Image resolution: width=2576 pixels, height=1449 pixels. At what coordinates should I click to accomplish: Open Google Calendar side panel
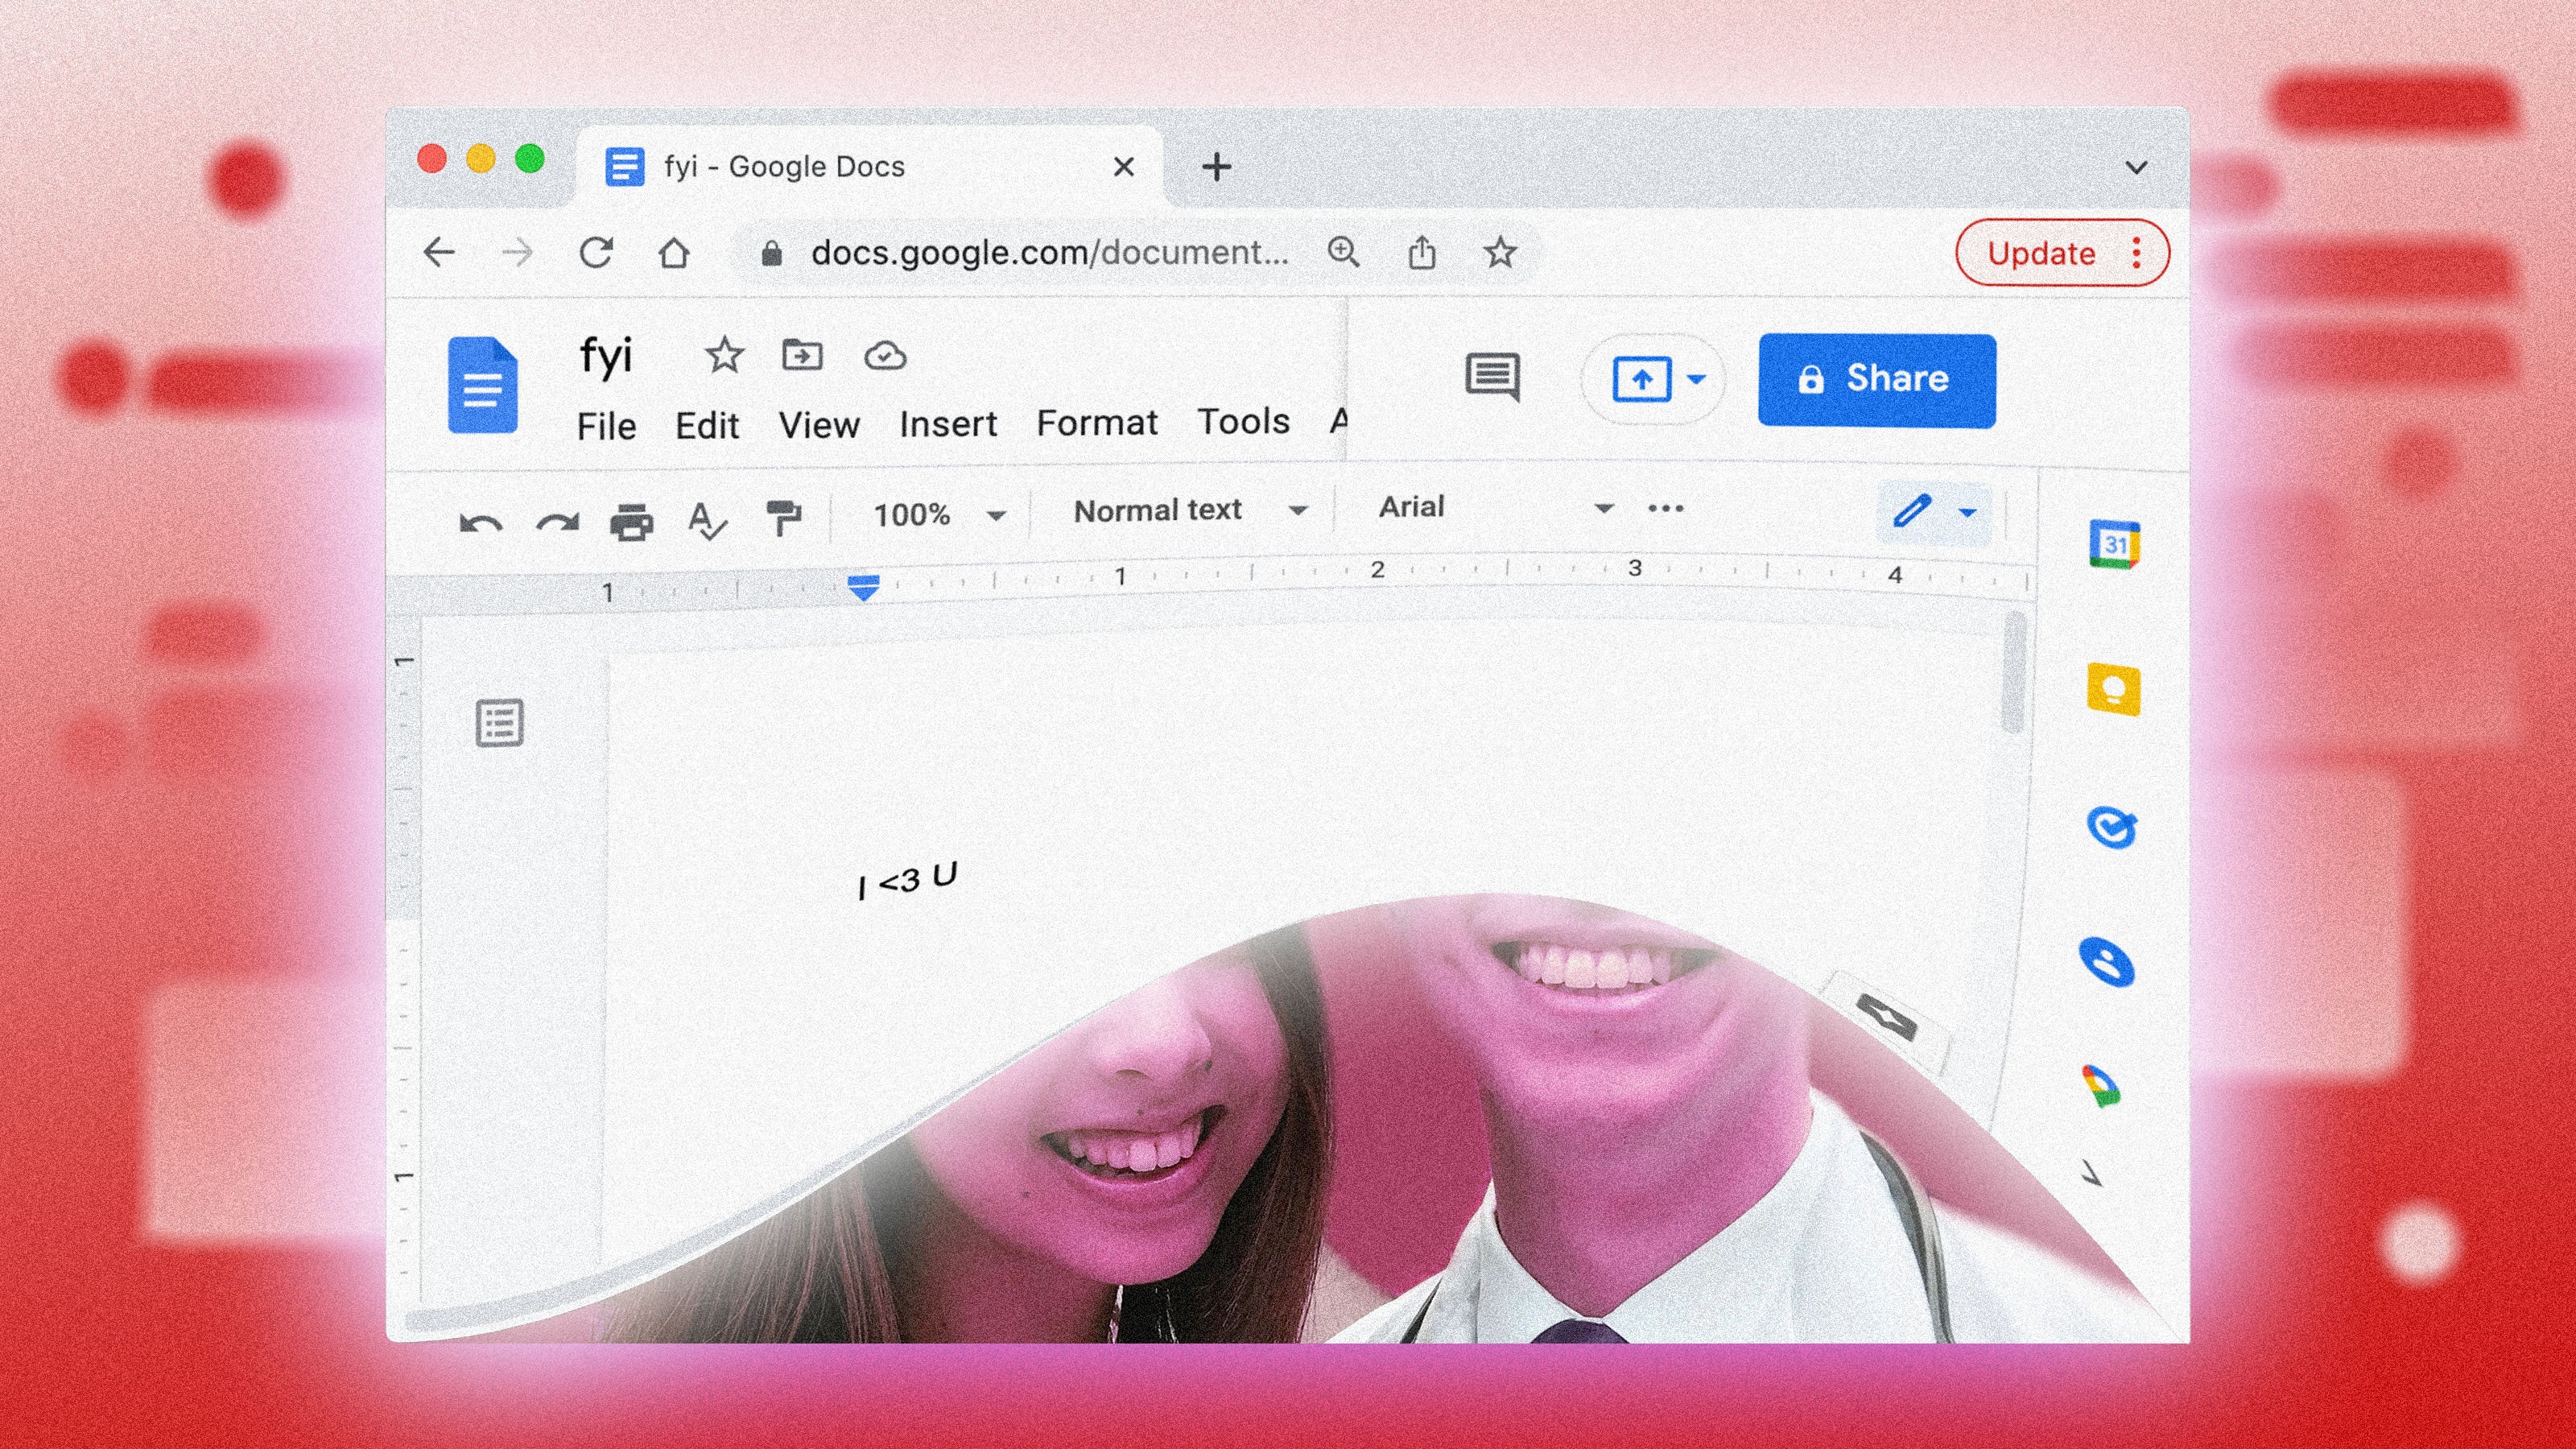[x=2114, y=544]
